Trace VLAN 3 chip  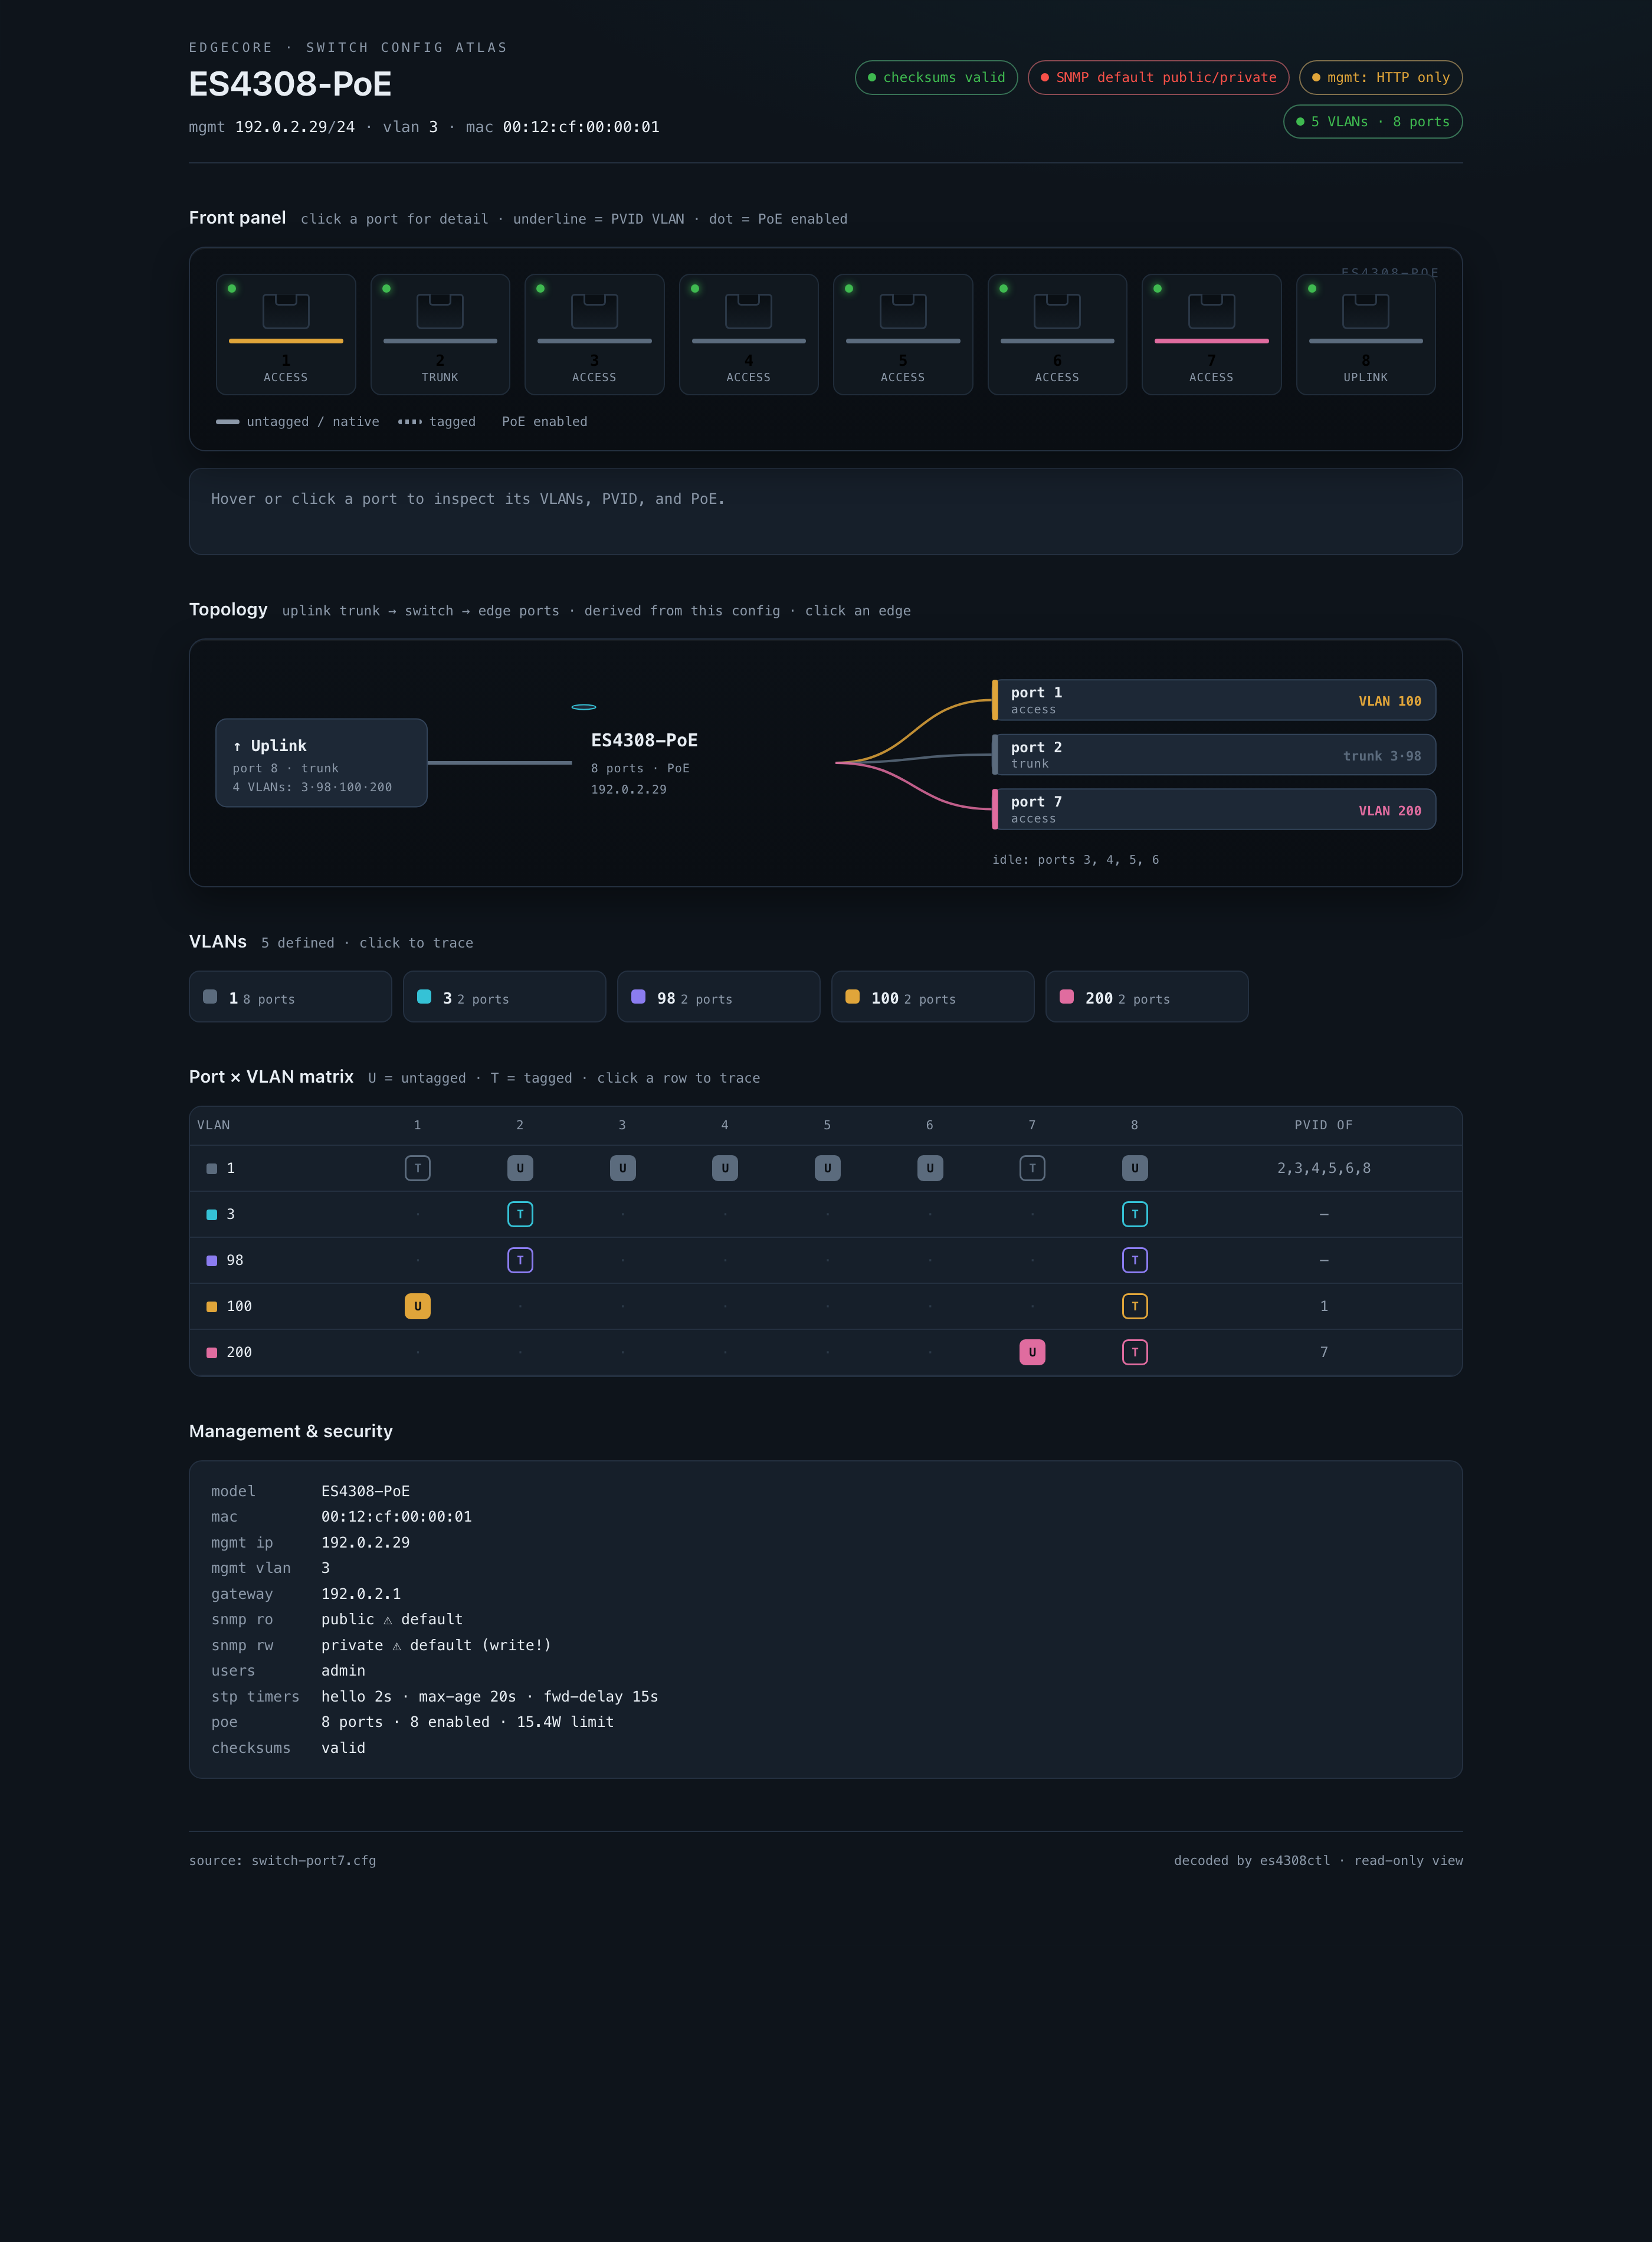click(x=504, y=997)
